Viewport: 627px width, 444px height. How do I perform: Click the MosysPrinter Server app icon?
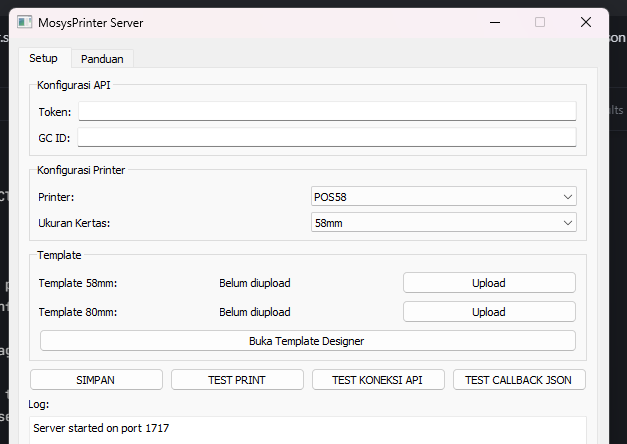click(24, 22)
